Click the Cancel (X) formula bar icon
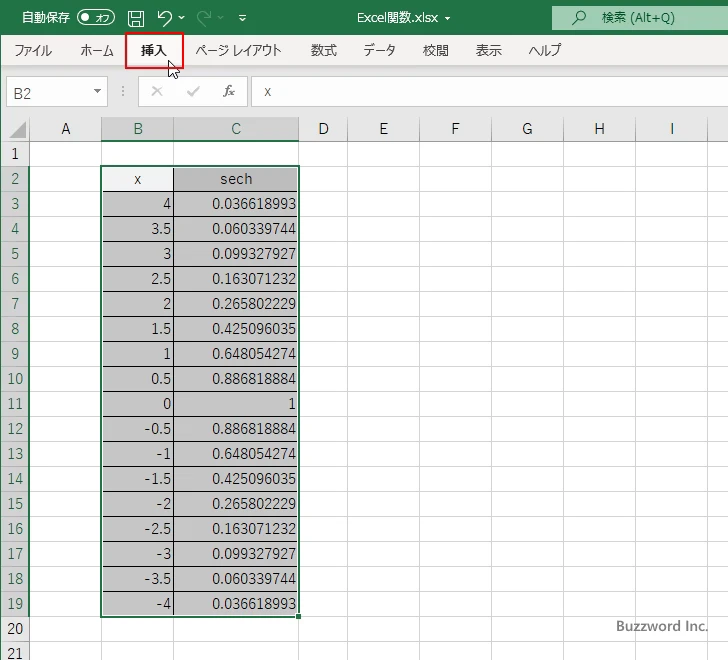Image resolution: width=728 pixels, height=660 pixels. 157,91
